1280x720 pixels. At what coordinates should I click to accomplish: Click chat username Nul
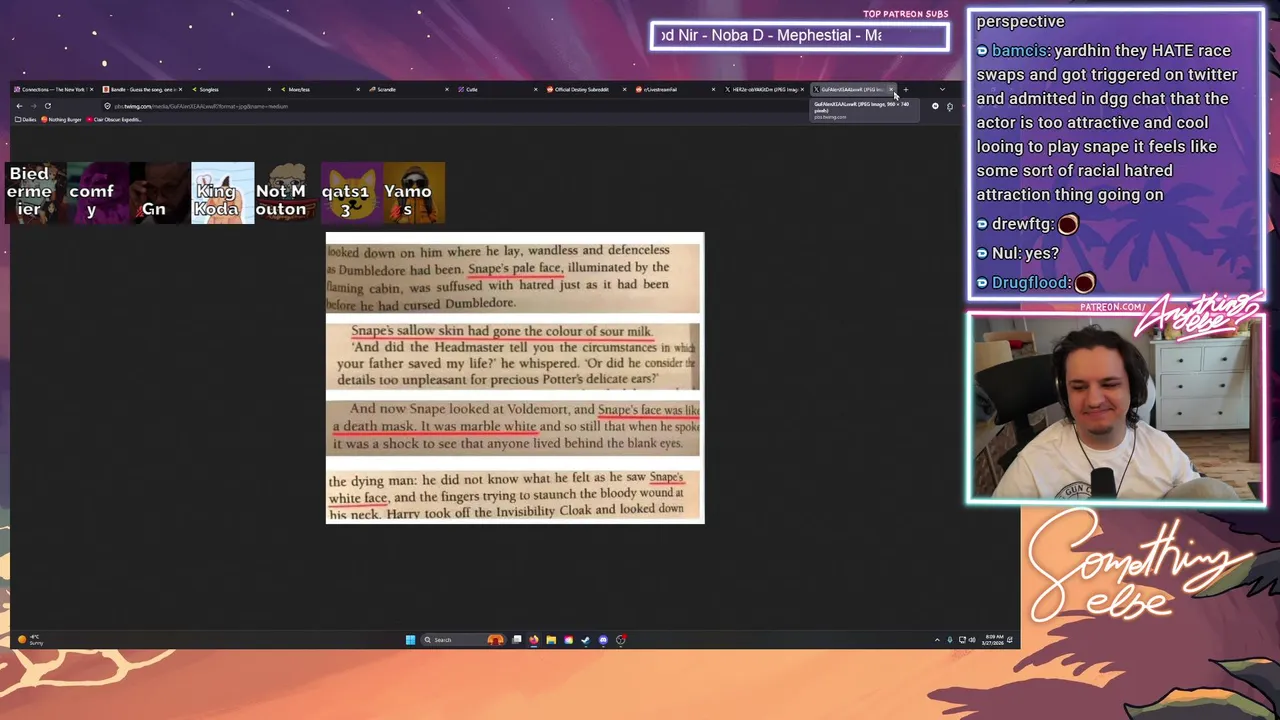(x=1003, y=253)
